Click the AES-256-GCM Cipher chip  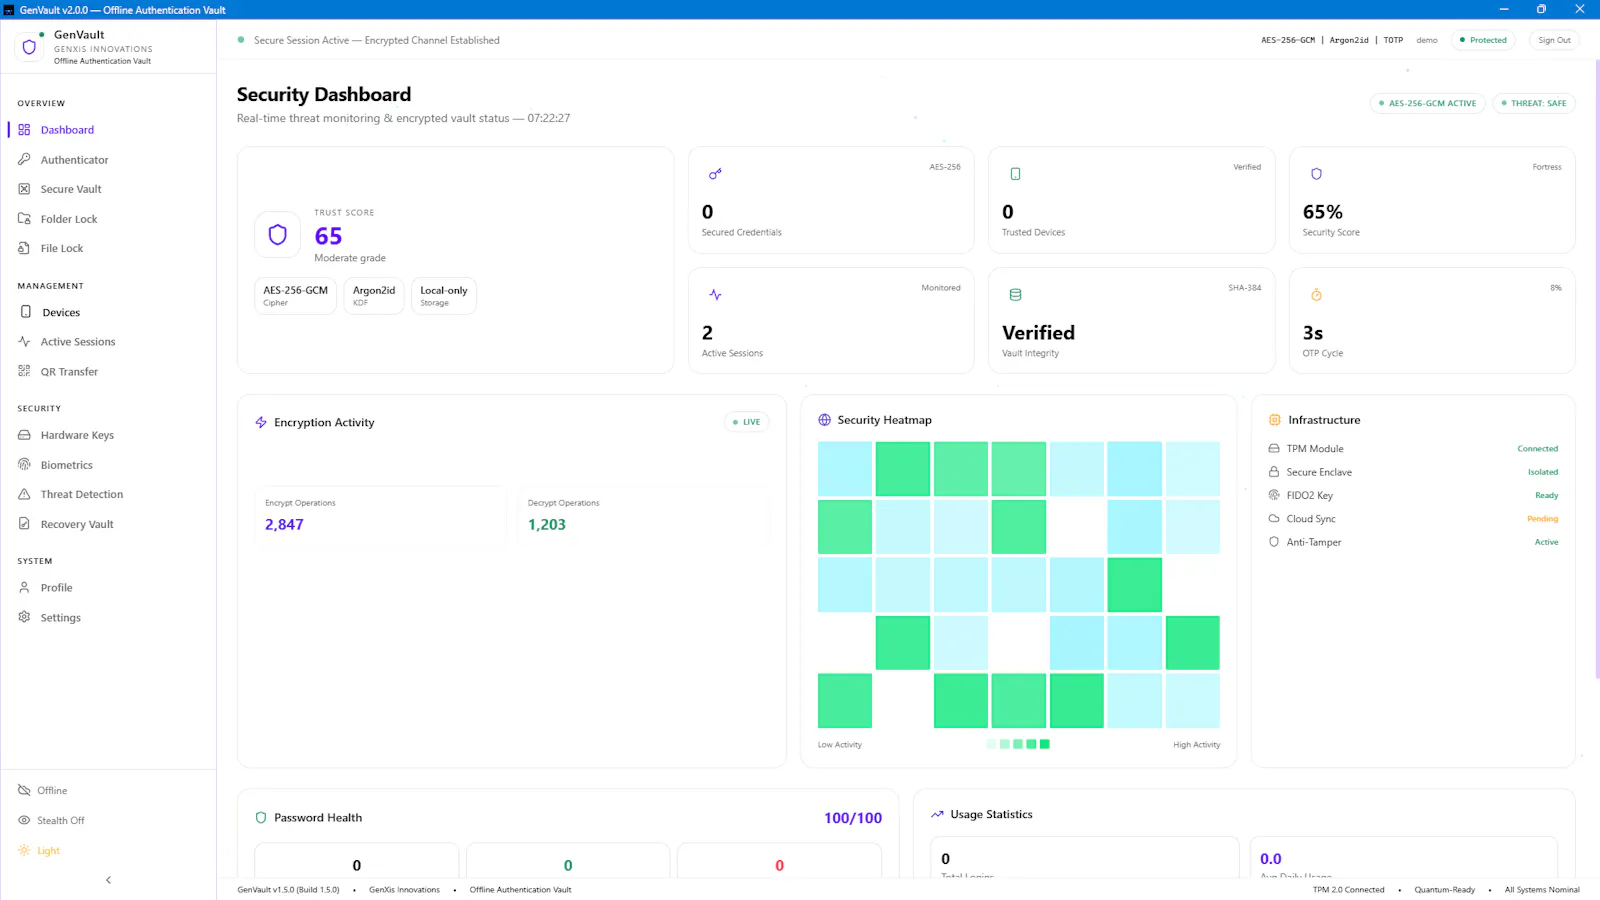(295, 296)
